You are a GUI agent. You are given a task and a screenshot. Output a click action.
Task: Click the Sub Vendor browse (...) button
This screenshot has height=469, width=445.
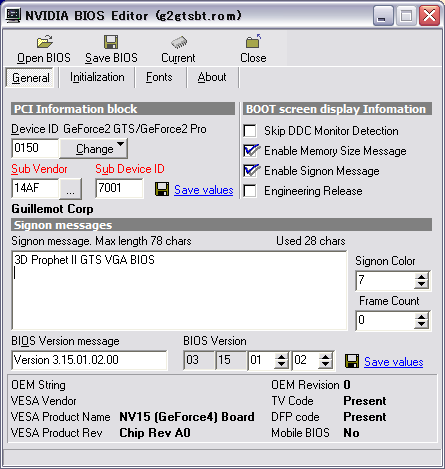tap(70, 189)
